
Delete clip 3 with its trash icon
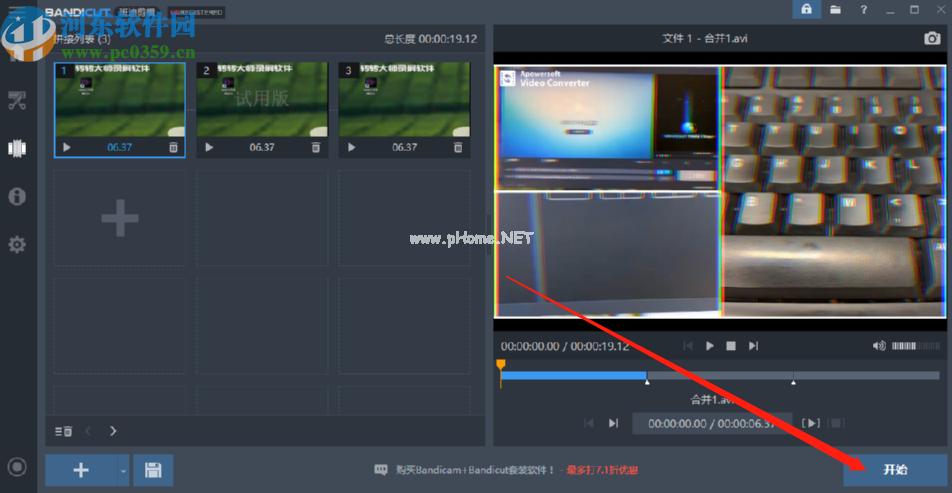(458, 147)
